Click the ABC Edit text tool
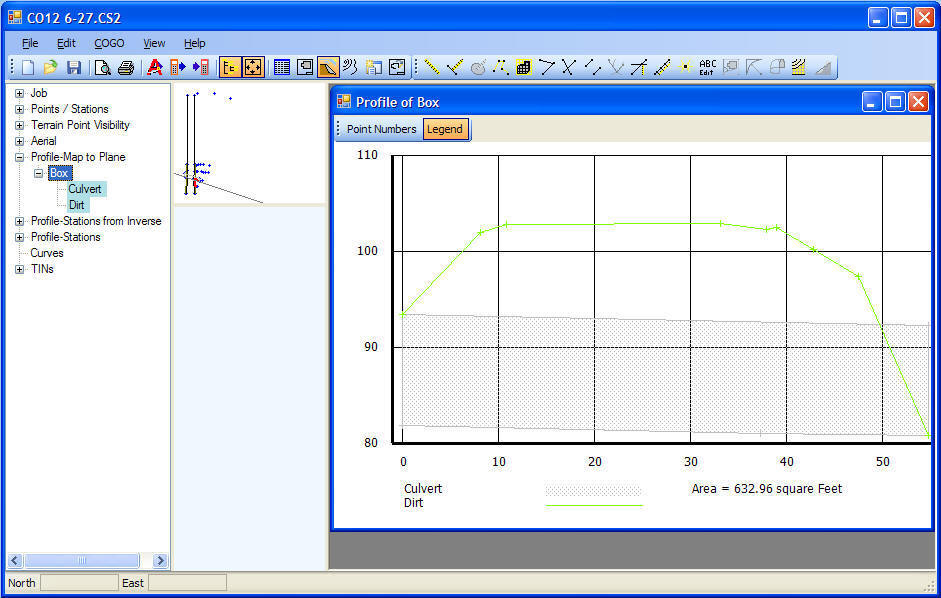This screenshot has width=941, height=598. click(708, 68)
